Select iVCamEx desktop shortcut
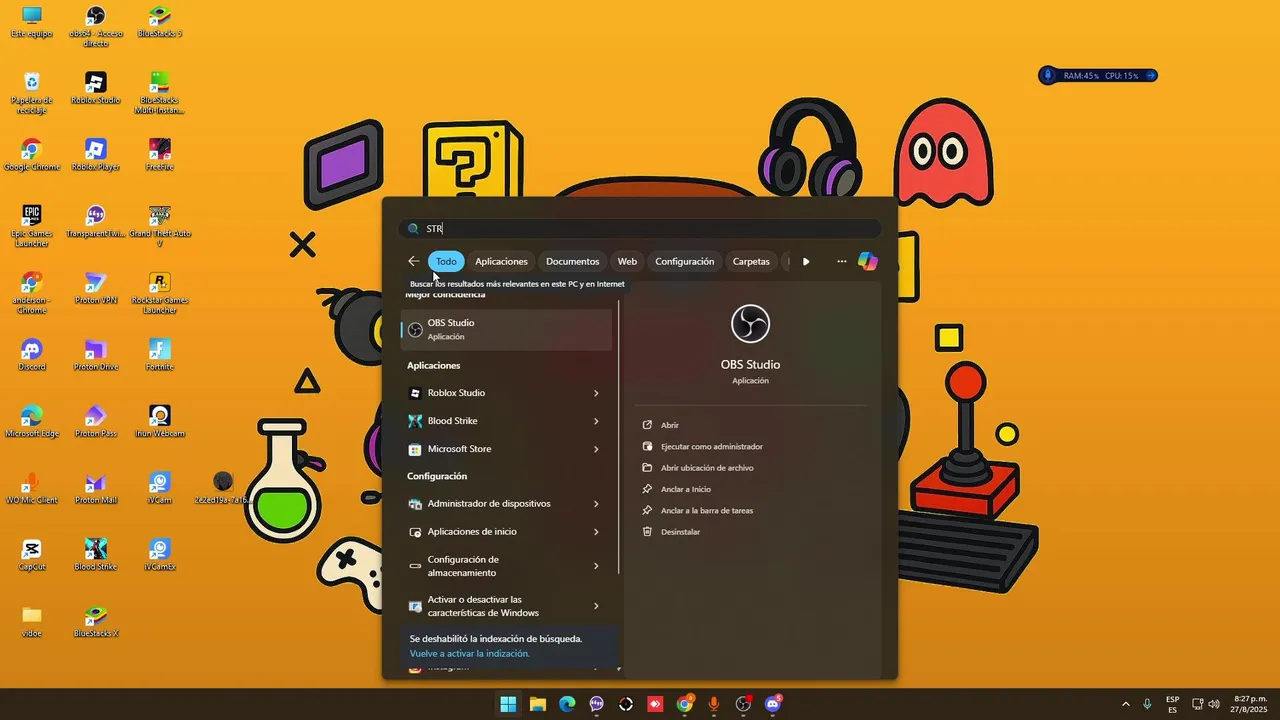Image resolution: width=1280 pixels, height=720 pixels. click(x=159, y=555)
